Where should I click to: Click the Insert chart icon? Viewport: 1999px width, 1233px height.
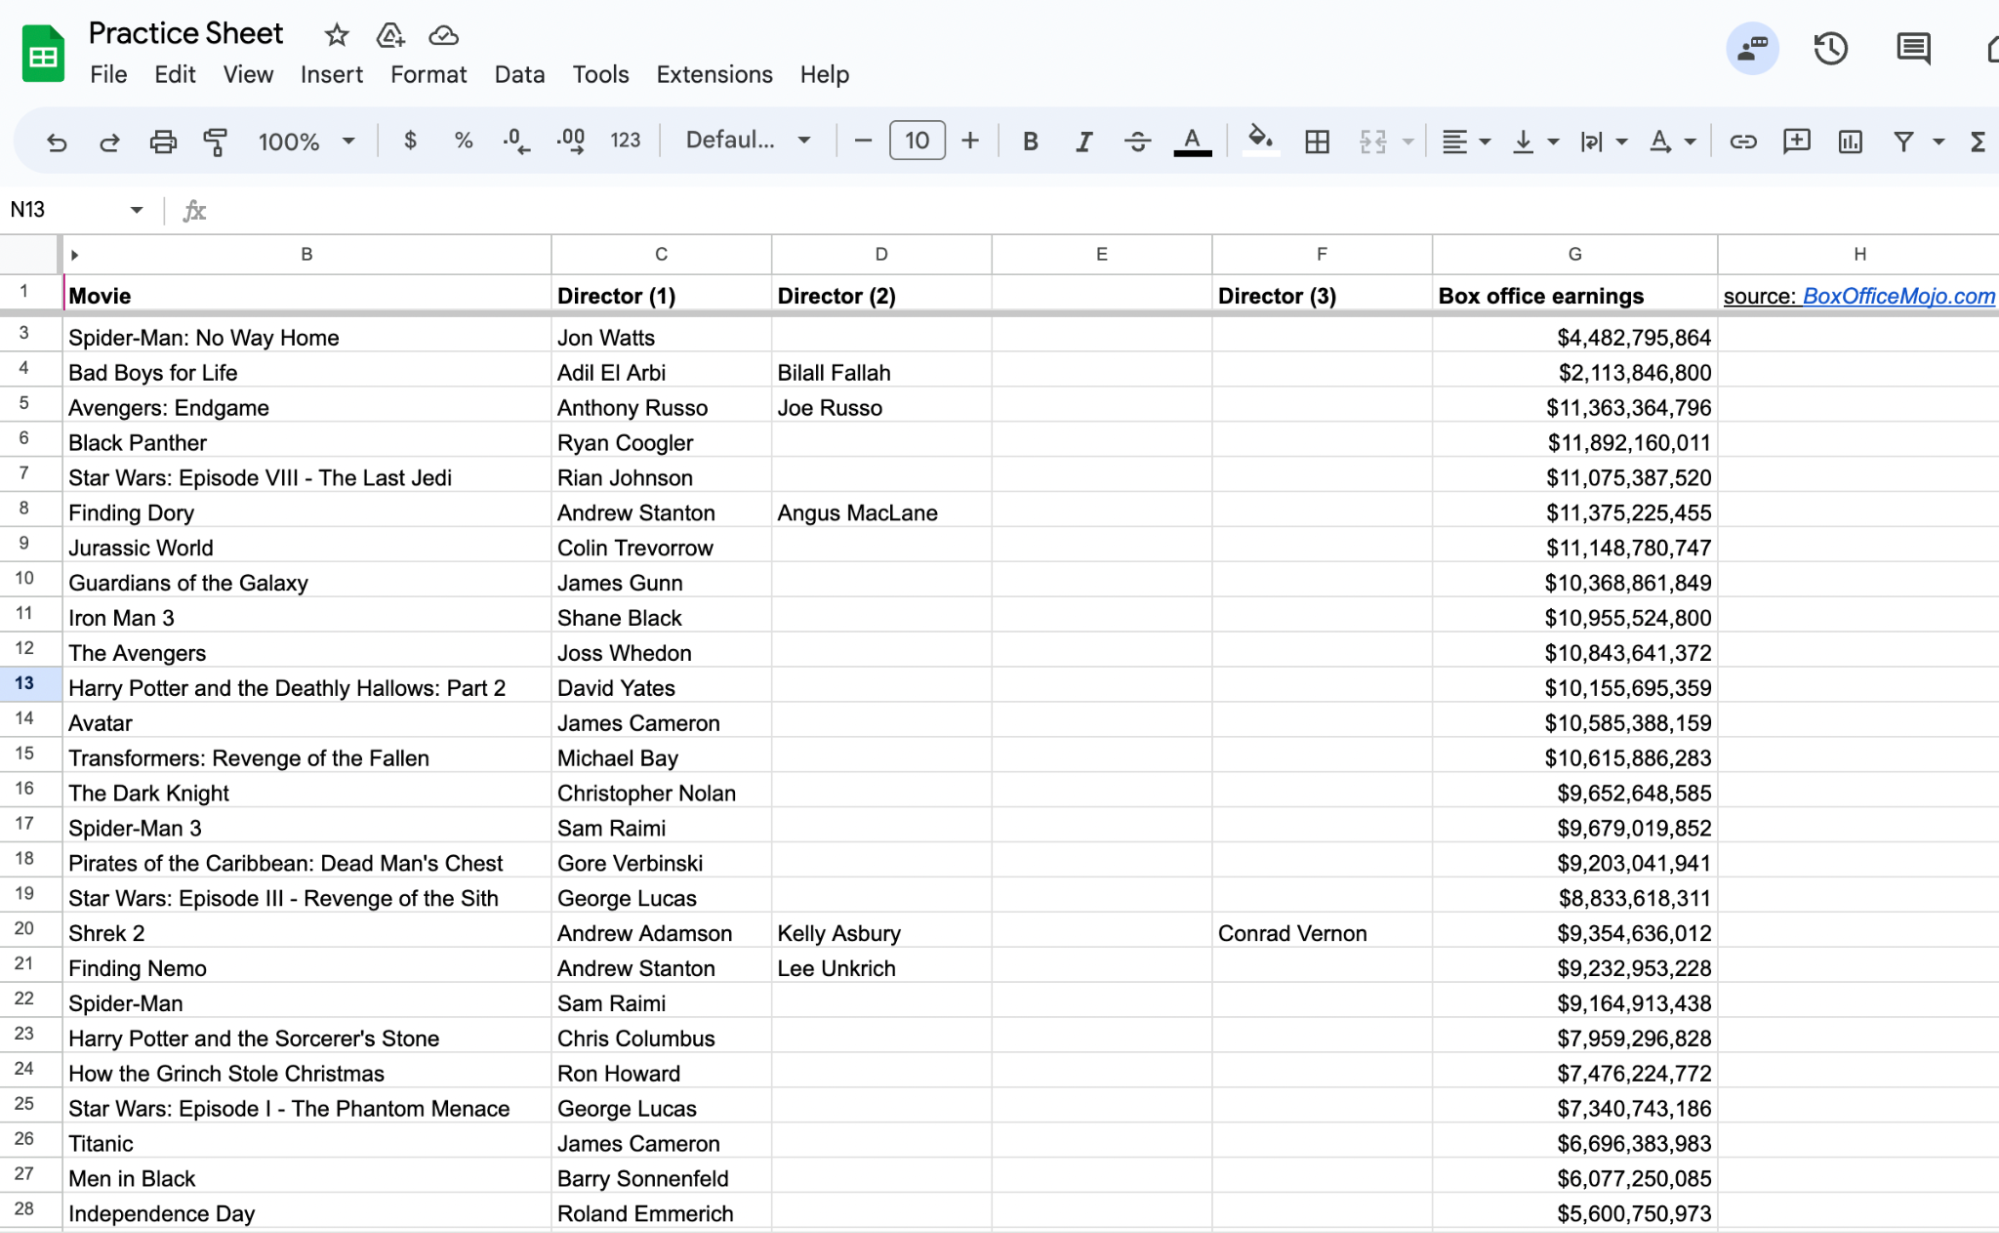point(1850,141)
